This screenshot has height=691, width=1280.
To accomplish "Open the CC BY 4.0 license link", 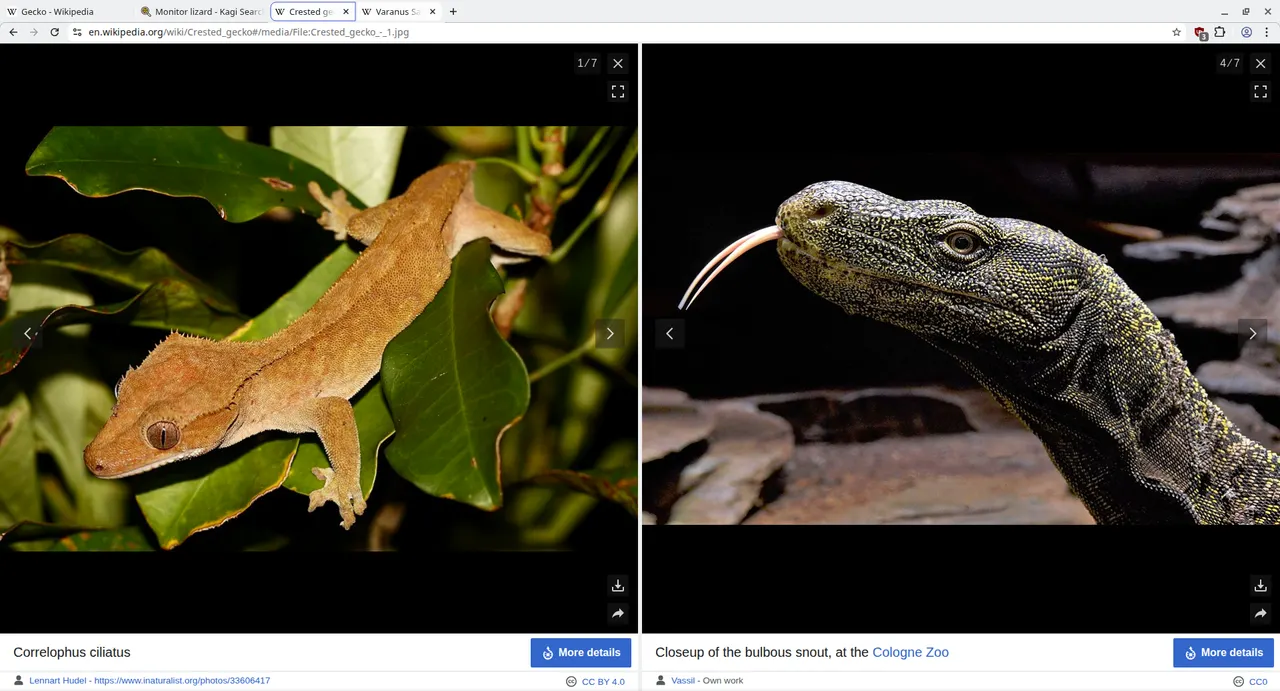I will 603,682.
